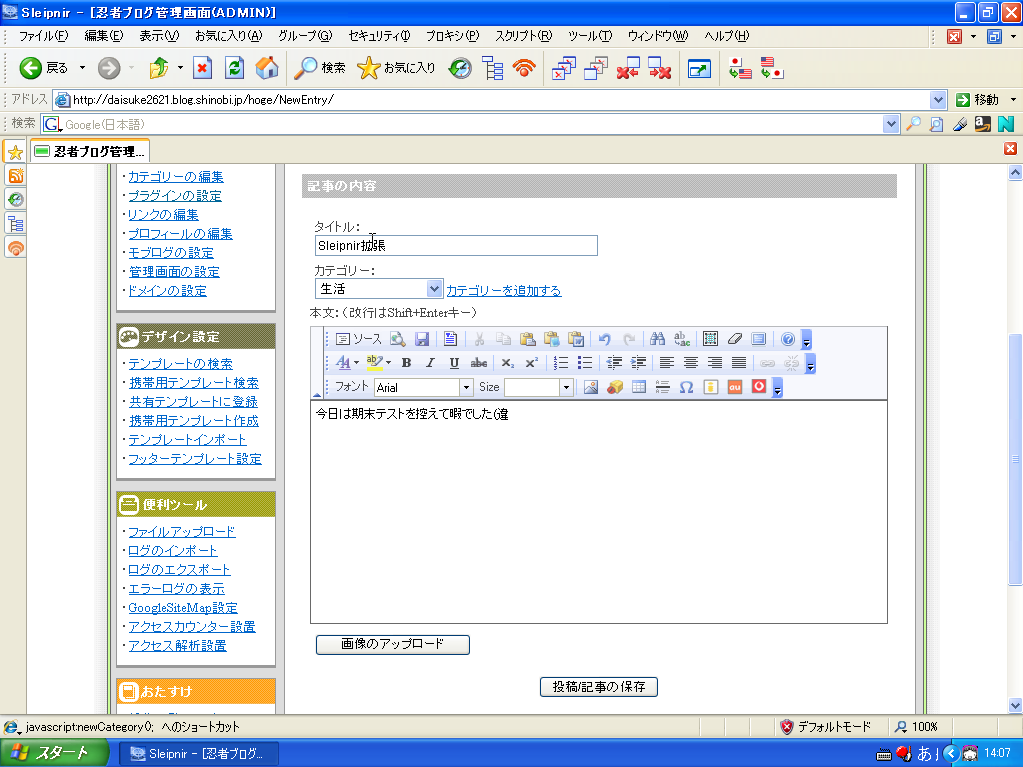This screenshot has width=1023, height=767.
Task: Open the Windows スタート button
Action: click(54, 753)
